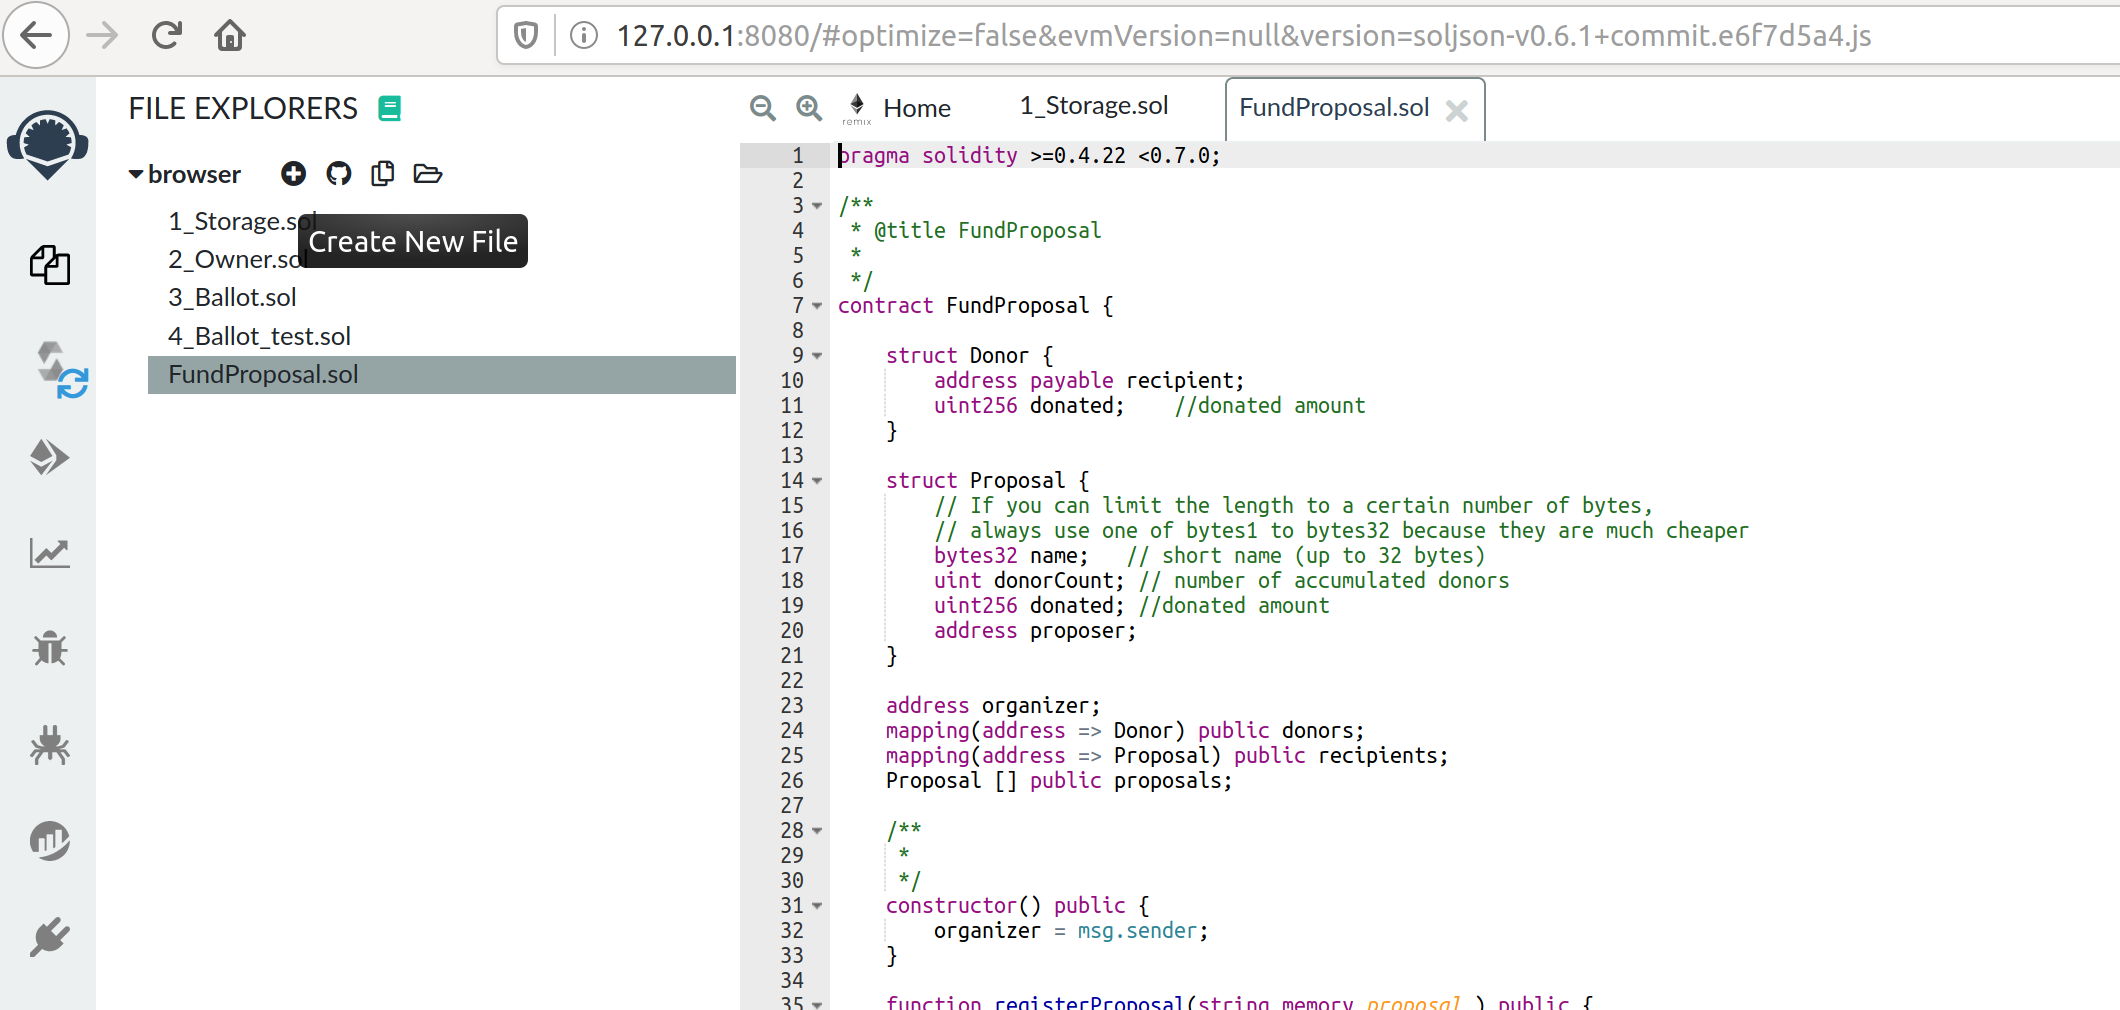
Task: Click the Create New File plus icon
Action: point(293,174)
